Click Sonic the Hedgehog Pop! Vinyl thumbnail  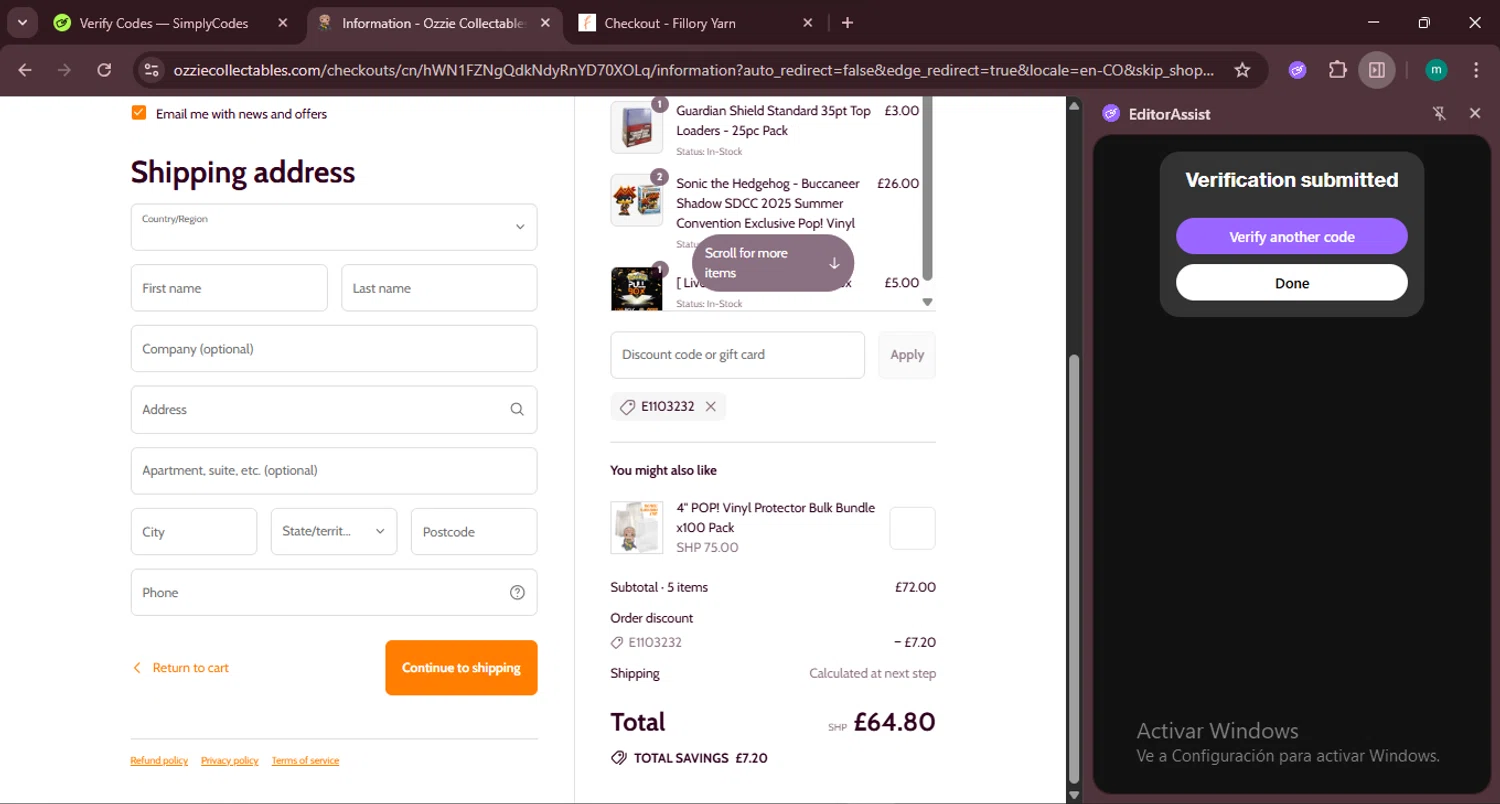(x=637, y=200)
